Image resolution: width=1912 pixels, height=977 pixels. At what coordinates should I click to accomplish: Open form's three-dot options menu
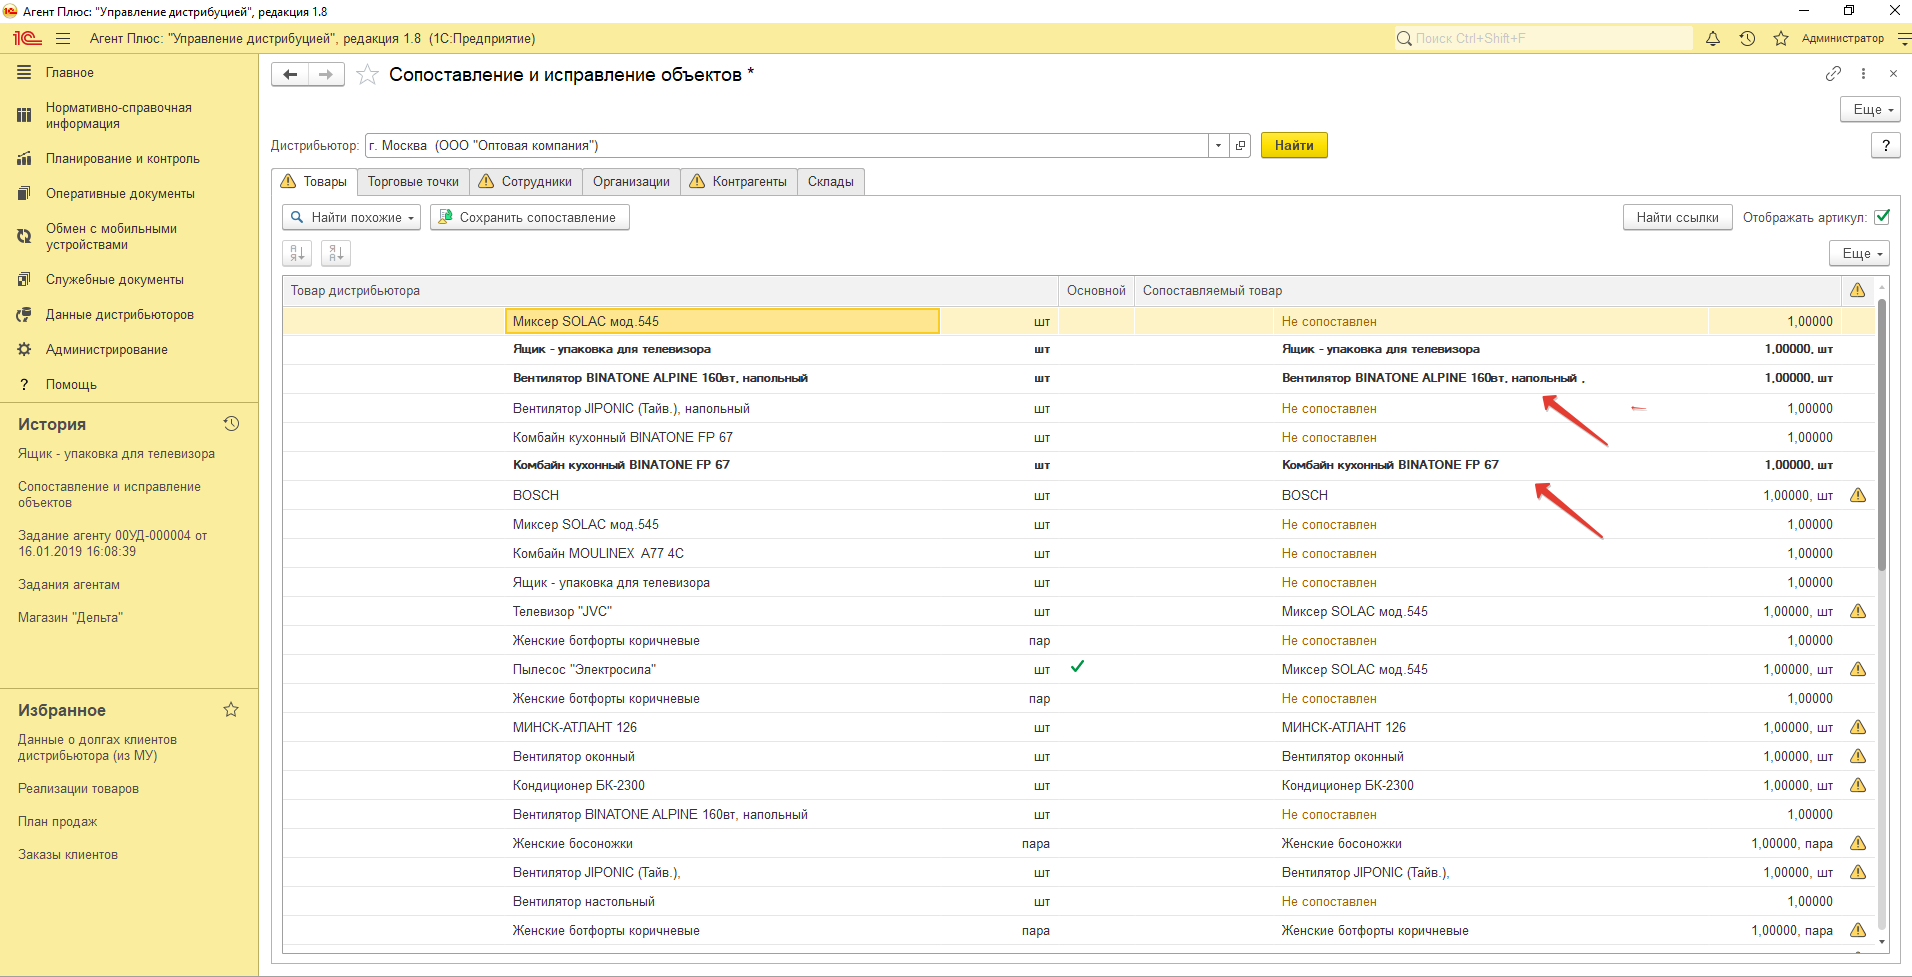coord(1863,73)
